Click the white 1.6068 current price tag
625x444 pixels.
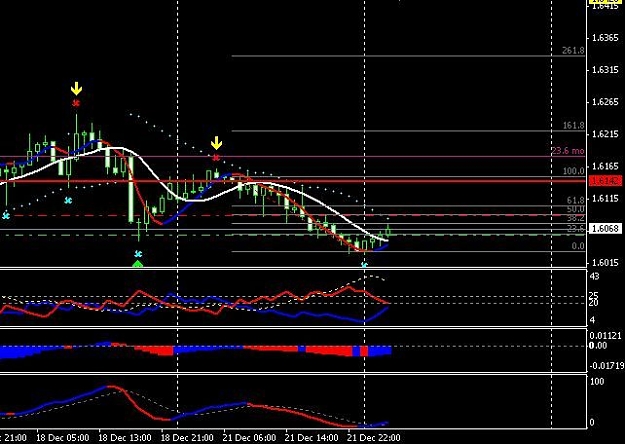point(605,228)
